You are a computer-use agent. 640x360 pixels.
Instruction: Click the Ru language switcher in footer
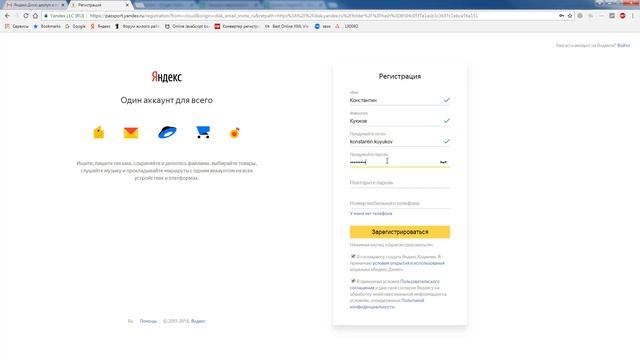[x=130, y=321]
